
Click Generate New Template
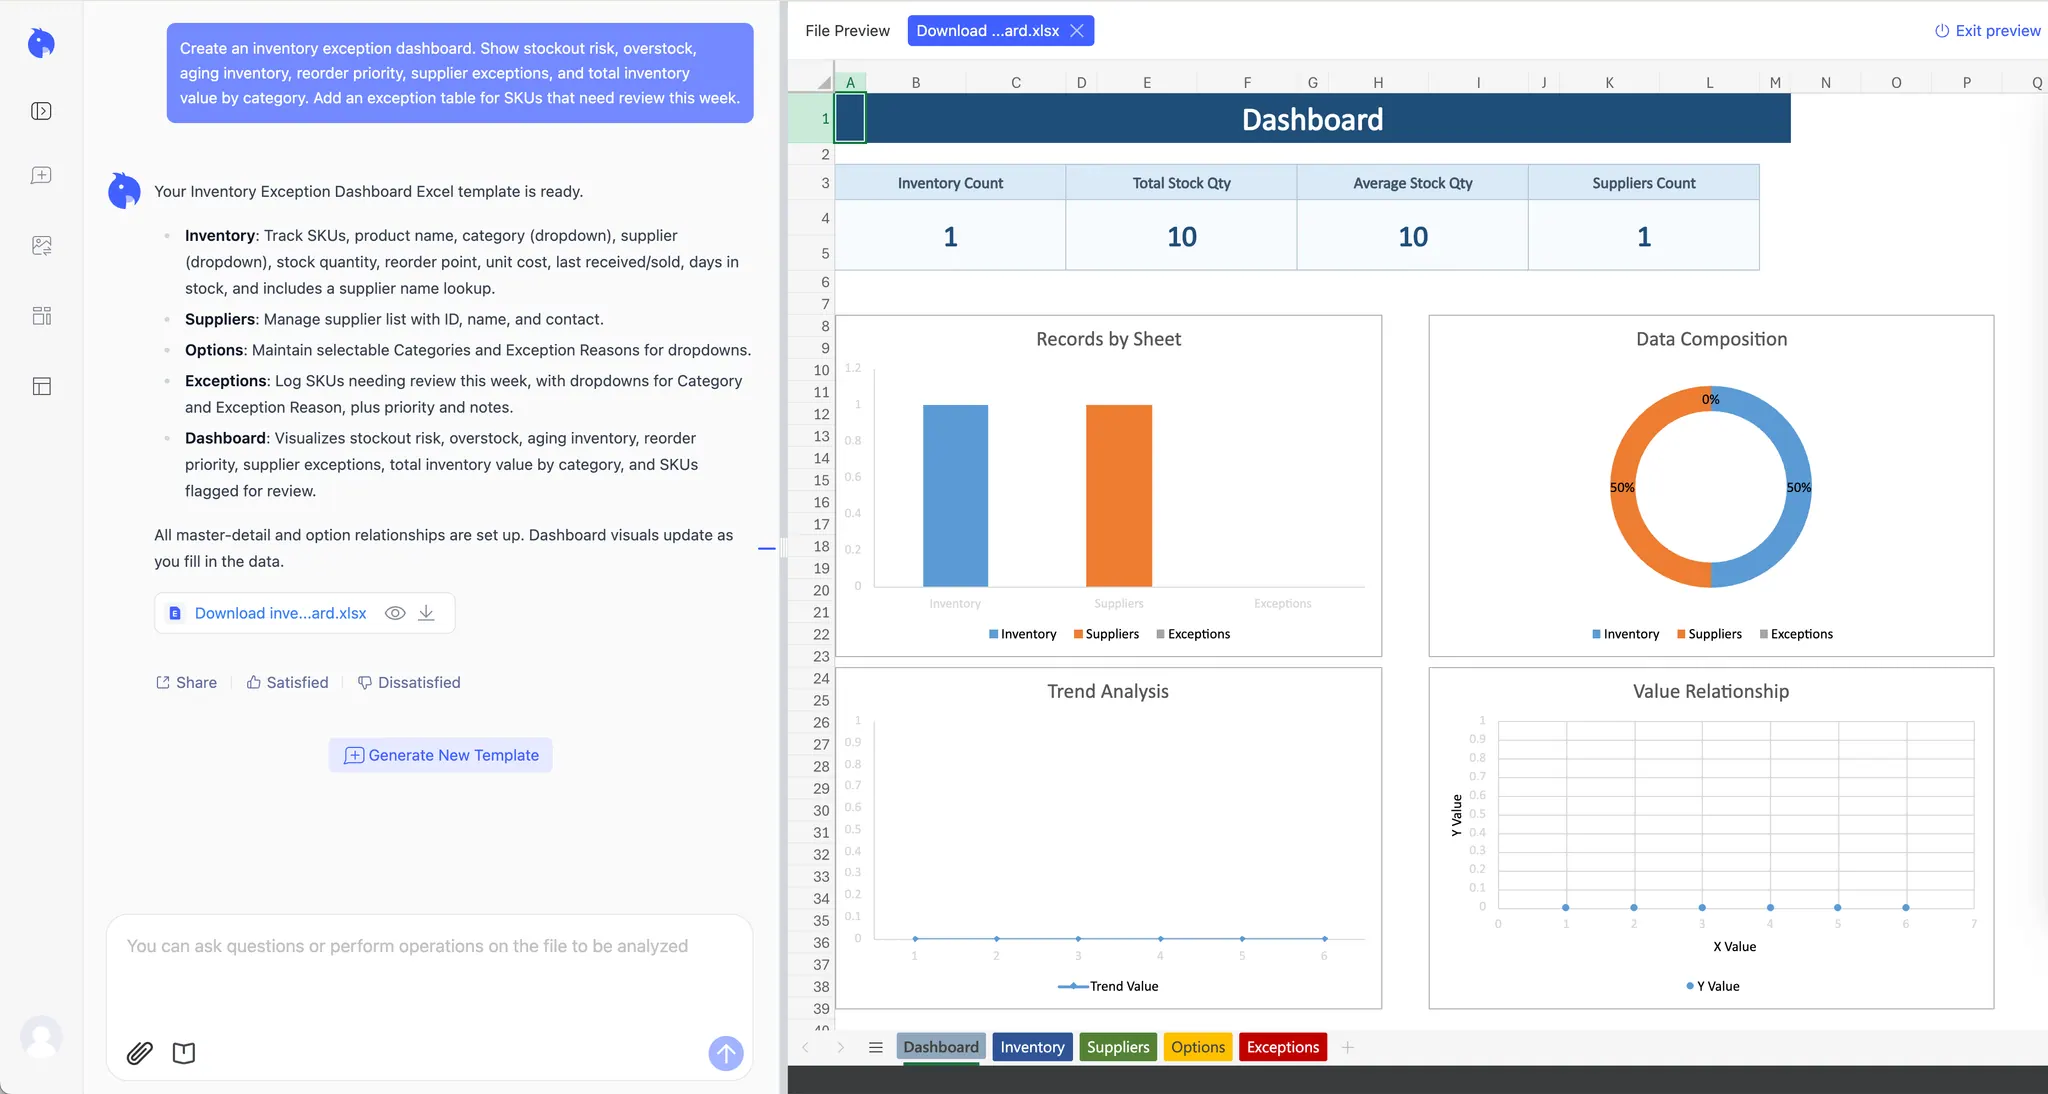441,755
